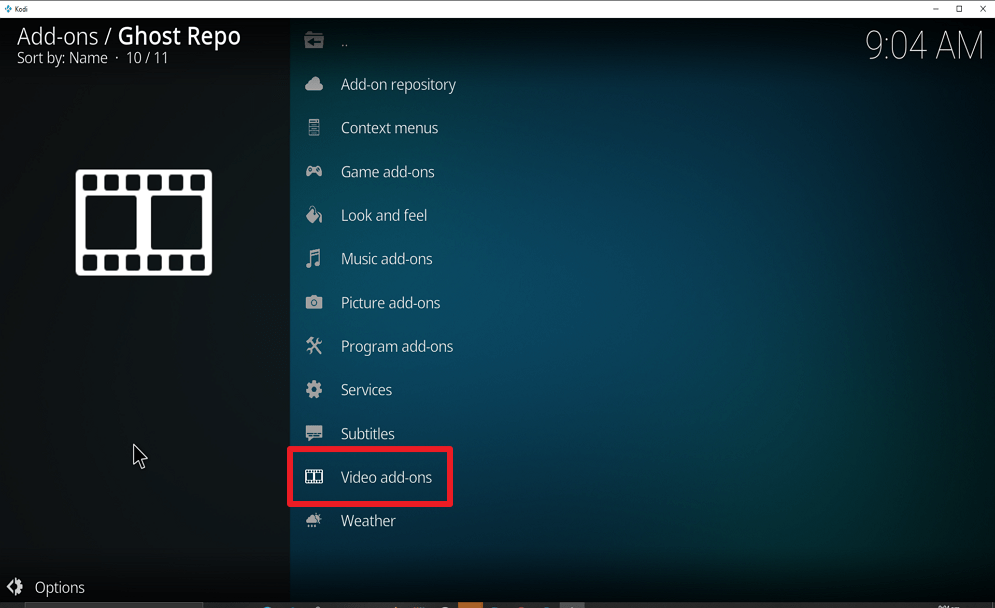
Task: Open the Services category
Action: [x=366, y=390]
